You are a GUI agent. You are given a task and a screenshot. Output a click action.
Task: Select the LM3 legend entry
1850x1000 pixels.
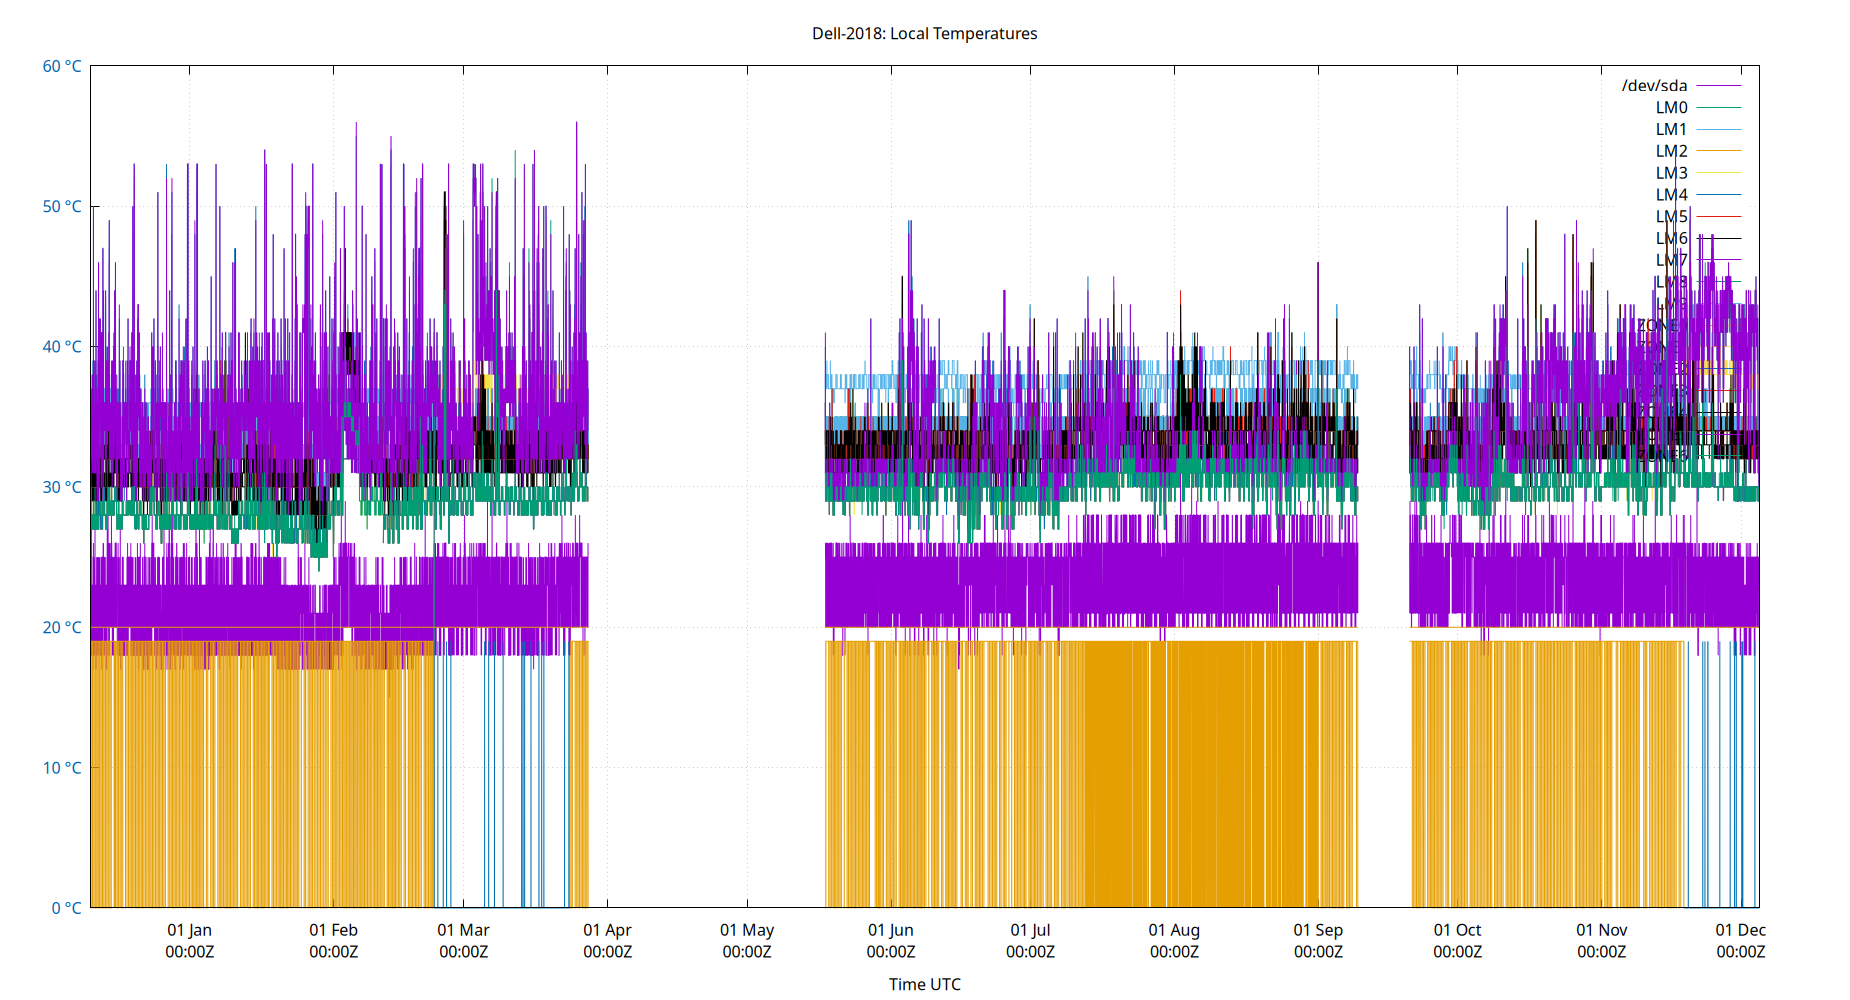click(x=1672, y=172)
